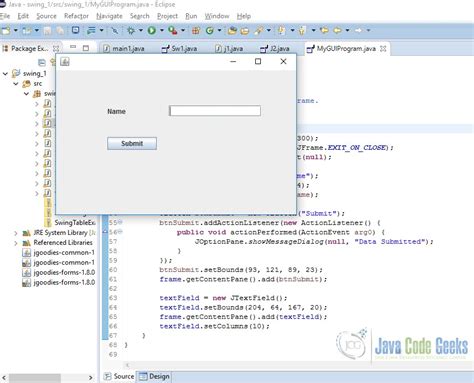Click the Save disk icon in the toolbar

coord(48,31)
